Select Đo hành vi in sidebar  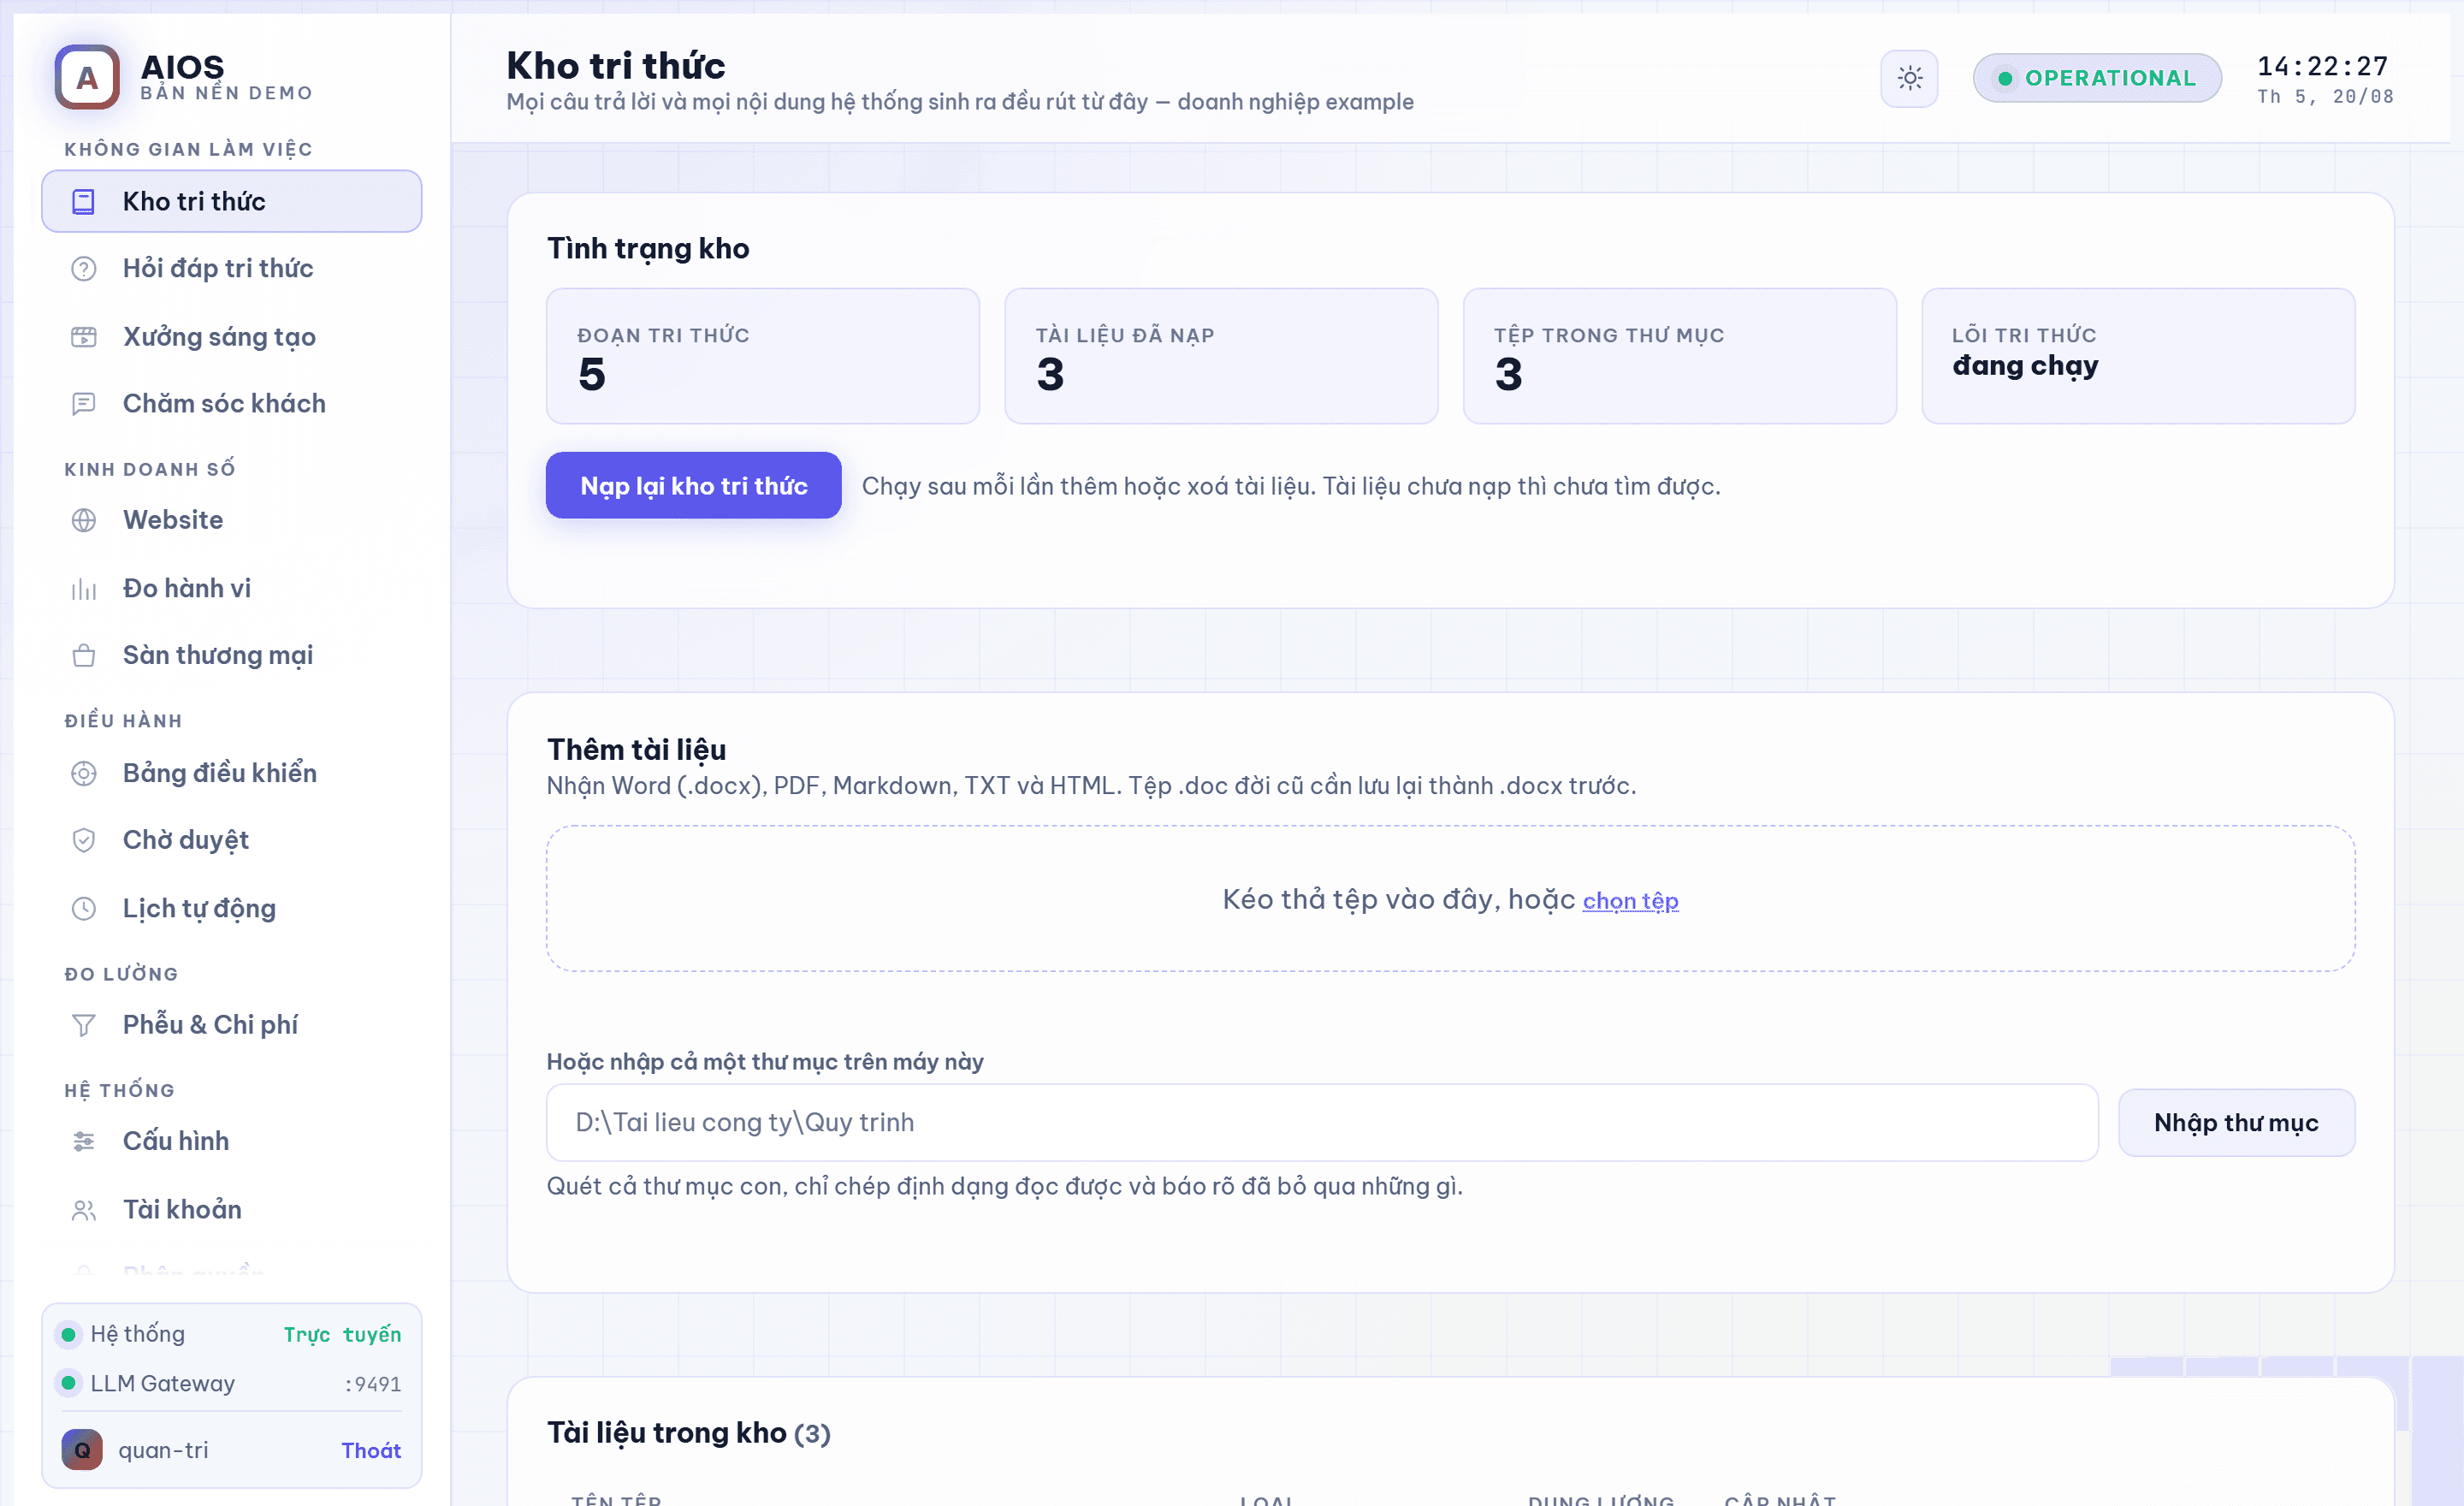click(x=232, y=588)
